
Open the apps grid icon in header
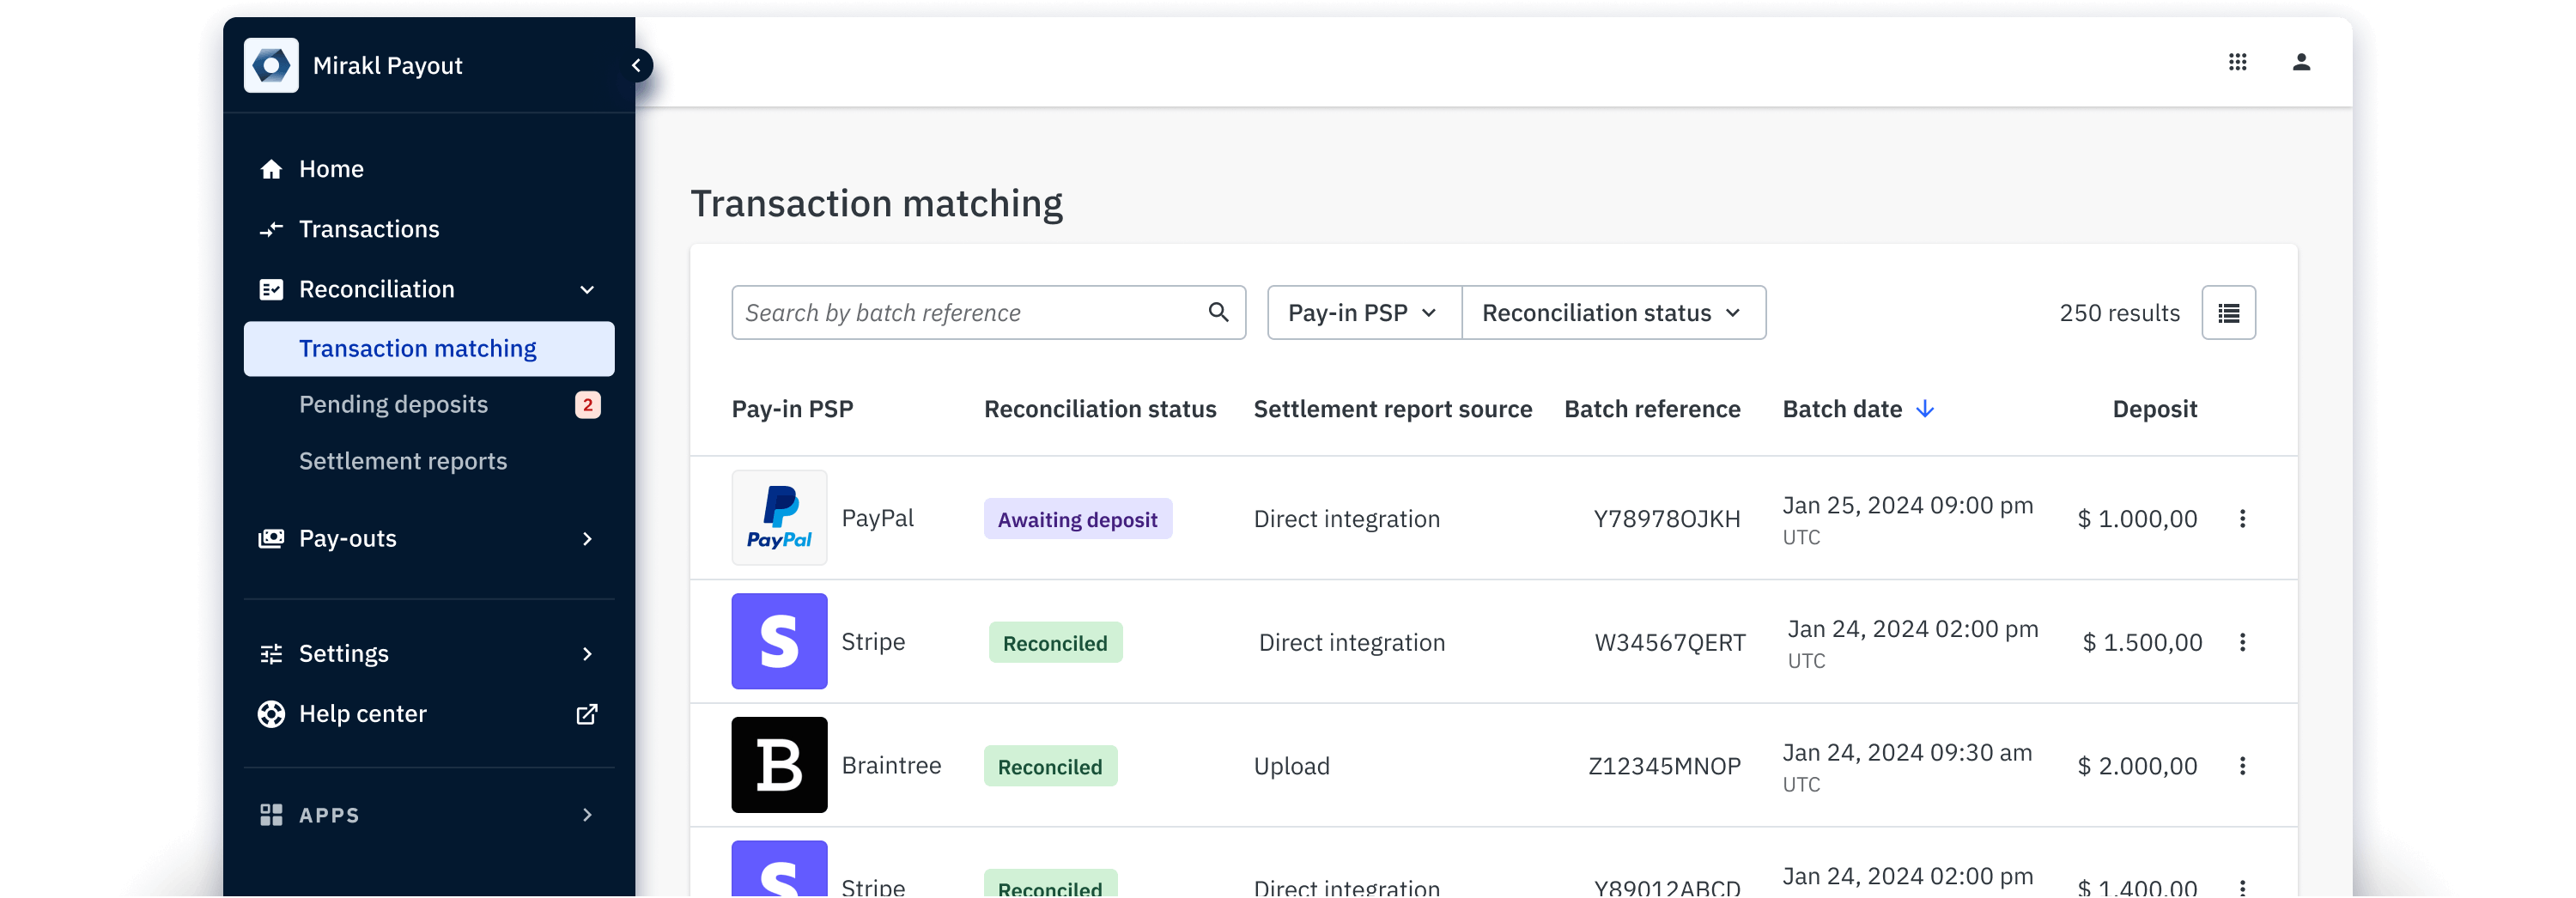coord(2237,62)
